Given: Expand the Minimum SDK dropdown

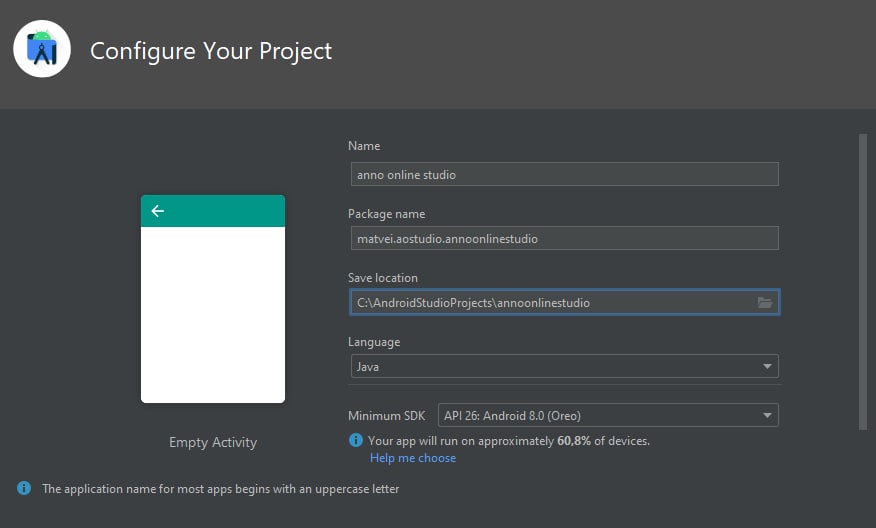Looking at the screenshot, I should [x=608, y=415].
